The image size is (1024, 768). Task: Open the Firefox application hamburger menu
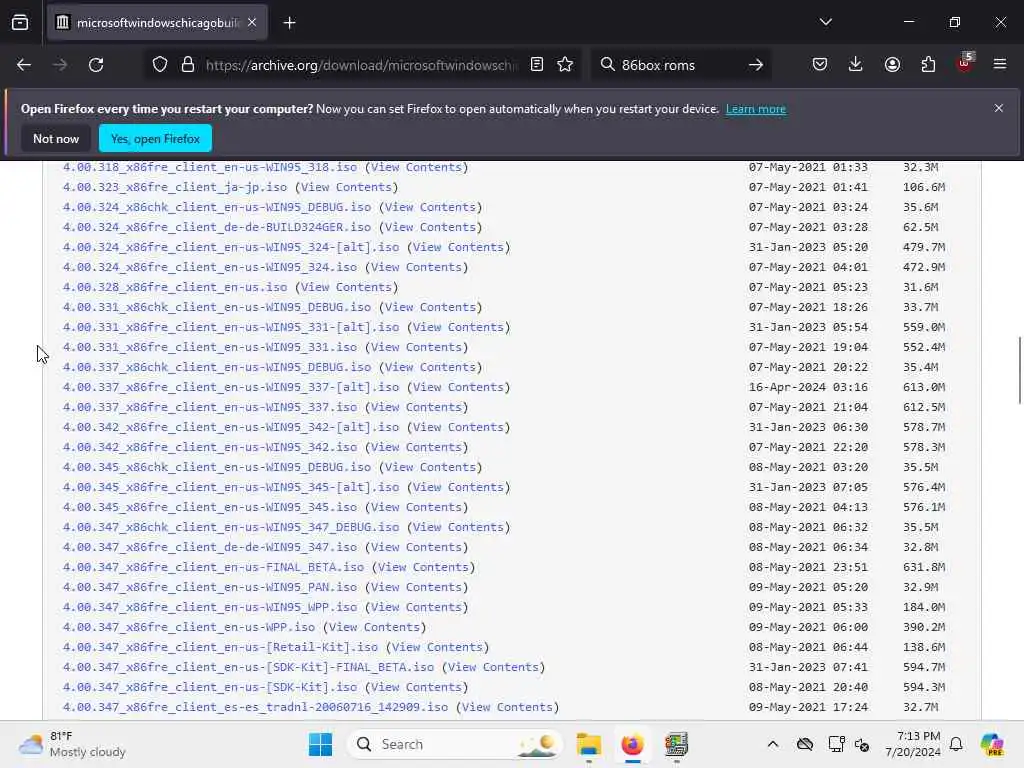(1000, 64)
